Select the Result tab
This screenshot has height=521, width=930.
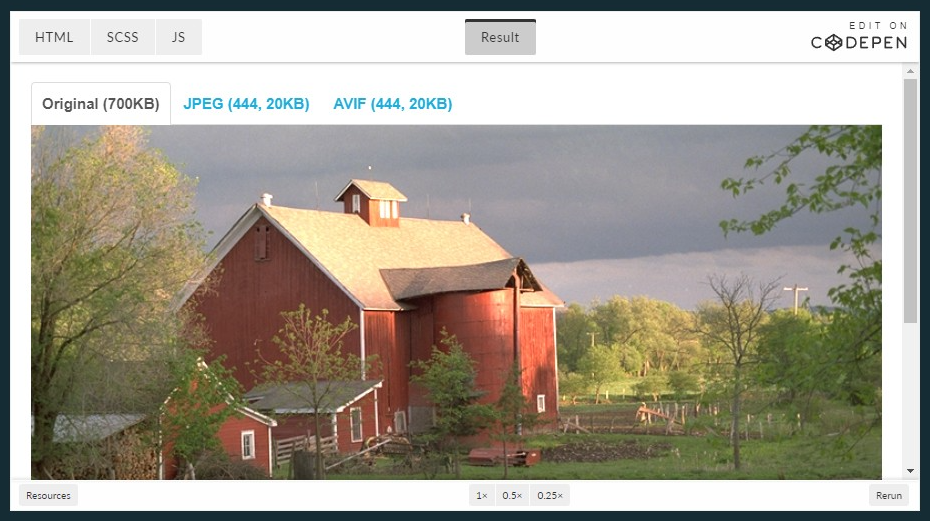[500, 37]
